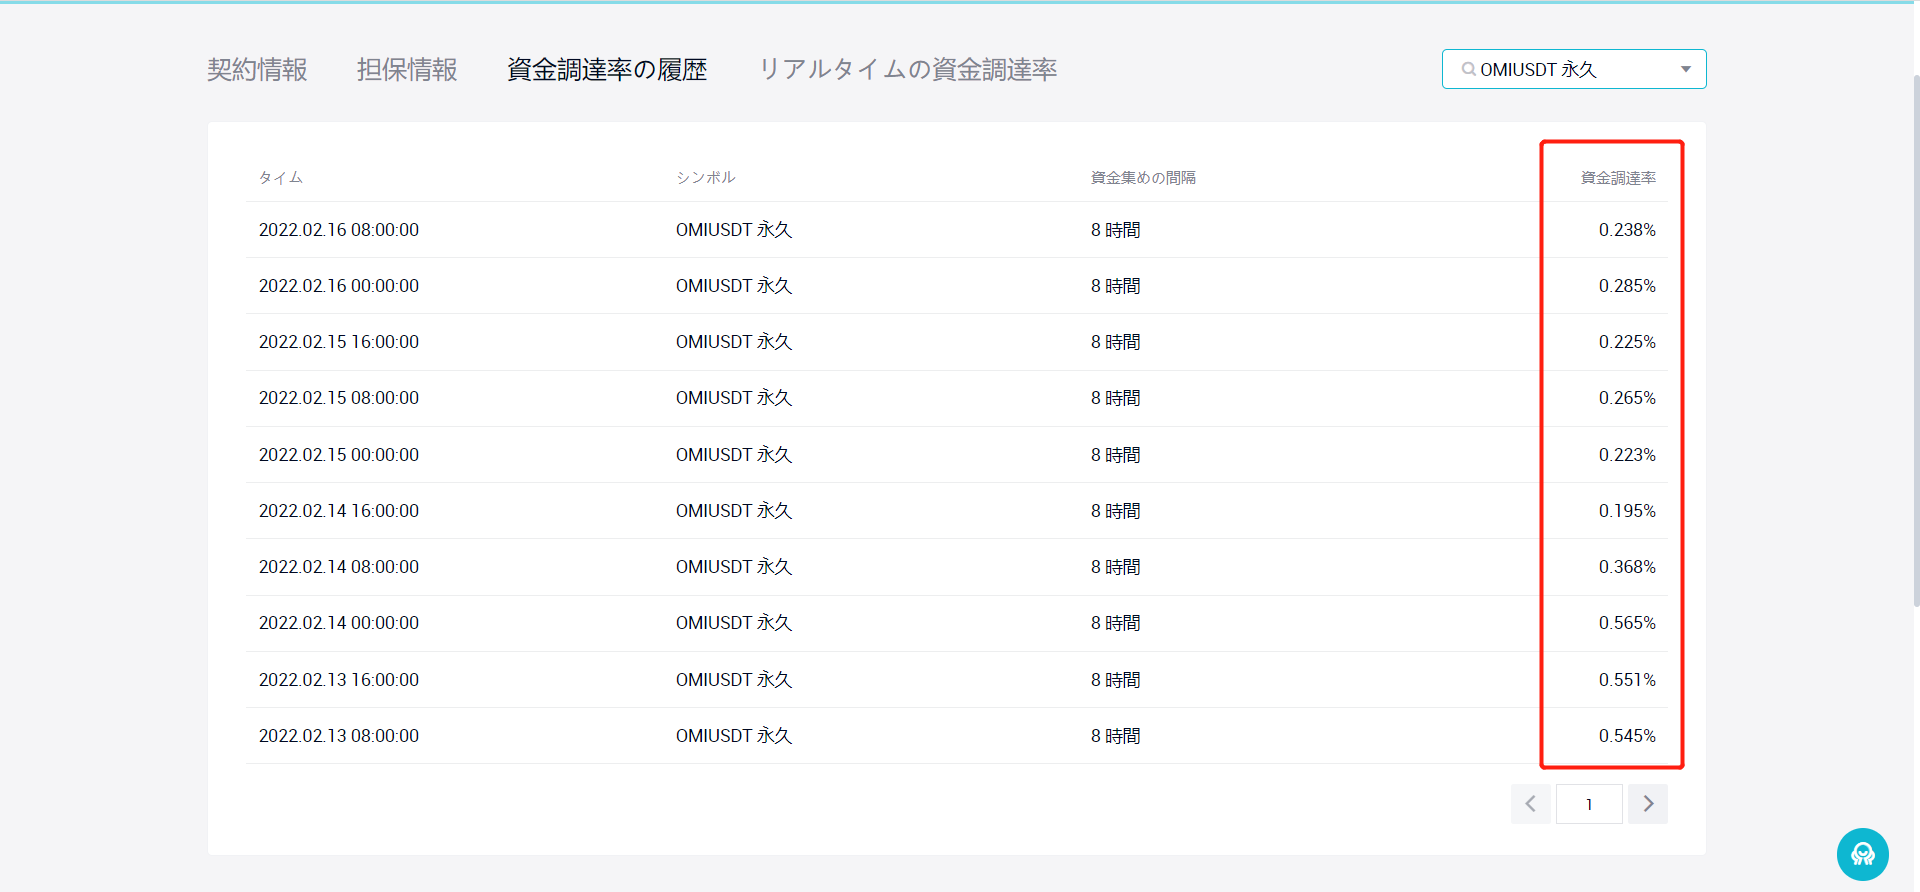
Task: Open the リアルタイムの資金調達率 tab
Action: [908, 69]
